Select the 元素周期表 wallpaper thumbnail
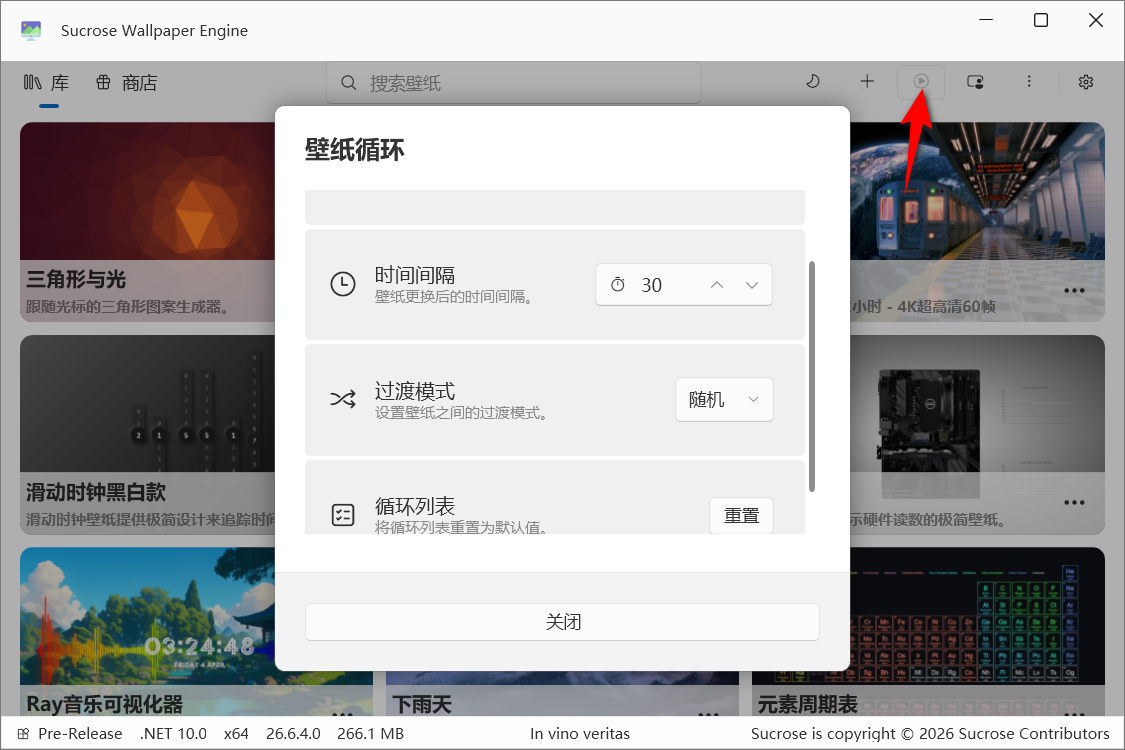 click(977, 616)
